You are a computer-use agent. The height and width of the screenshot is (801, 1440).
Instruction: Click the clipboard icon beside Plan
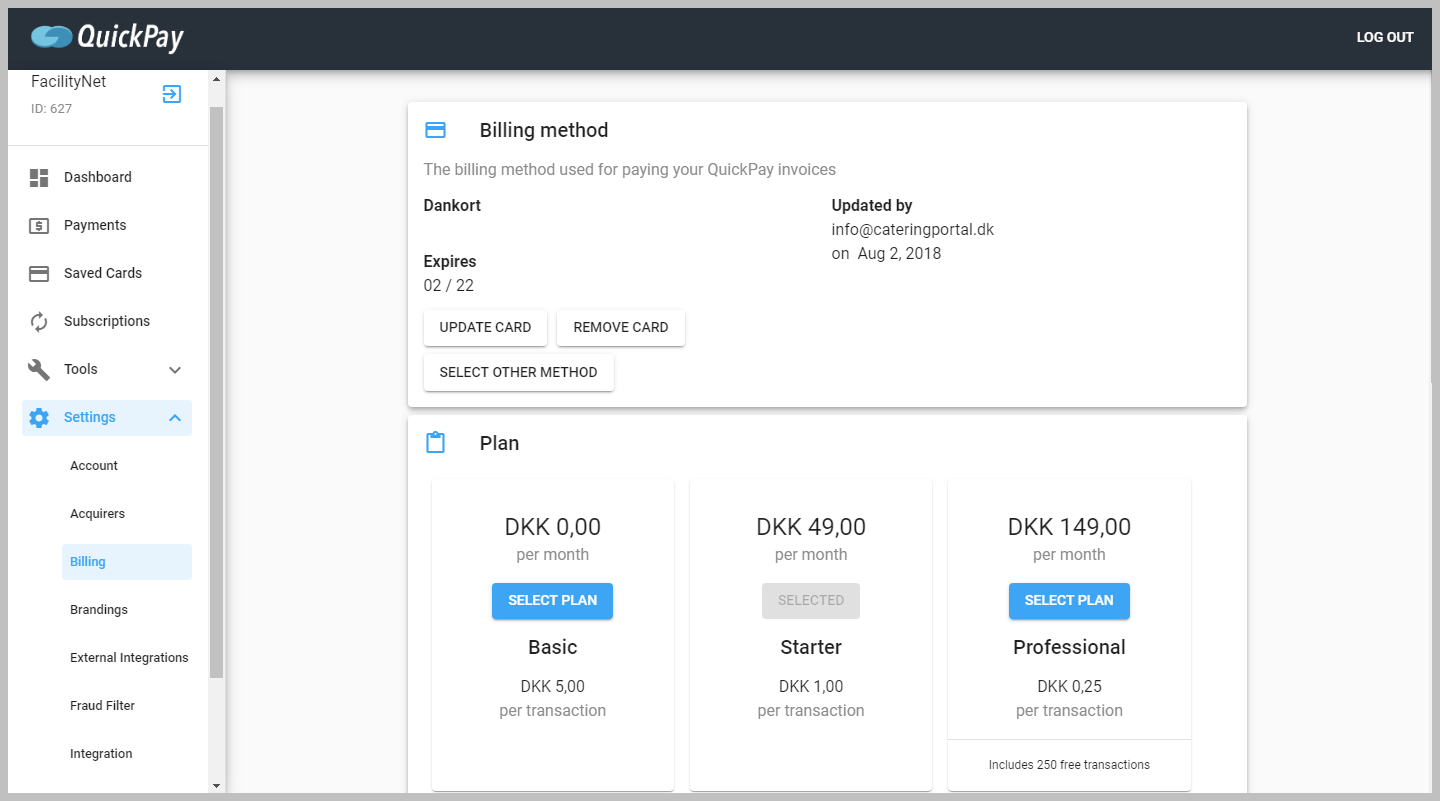tap(435, 441)
